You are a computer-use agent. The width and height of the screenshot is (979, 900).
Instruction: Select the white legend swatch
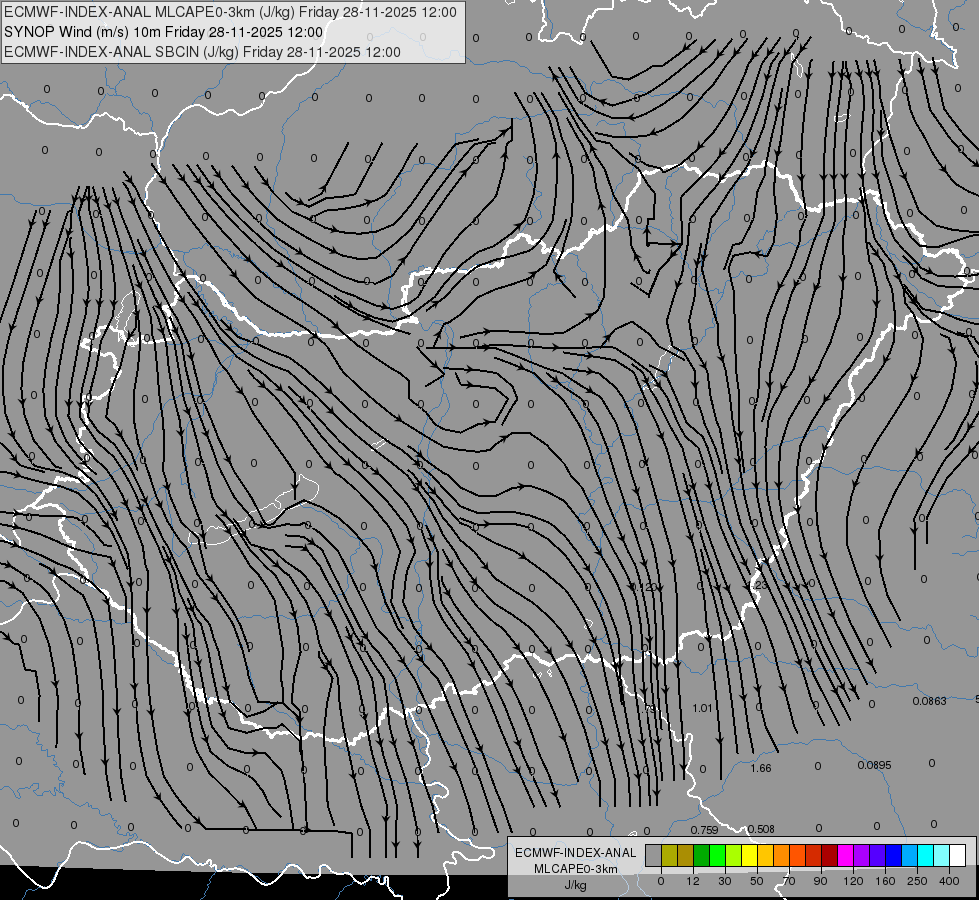958,856
